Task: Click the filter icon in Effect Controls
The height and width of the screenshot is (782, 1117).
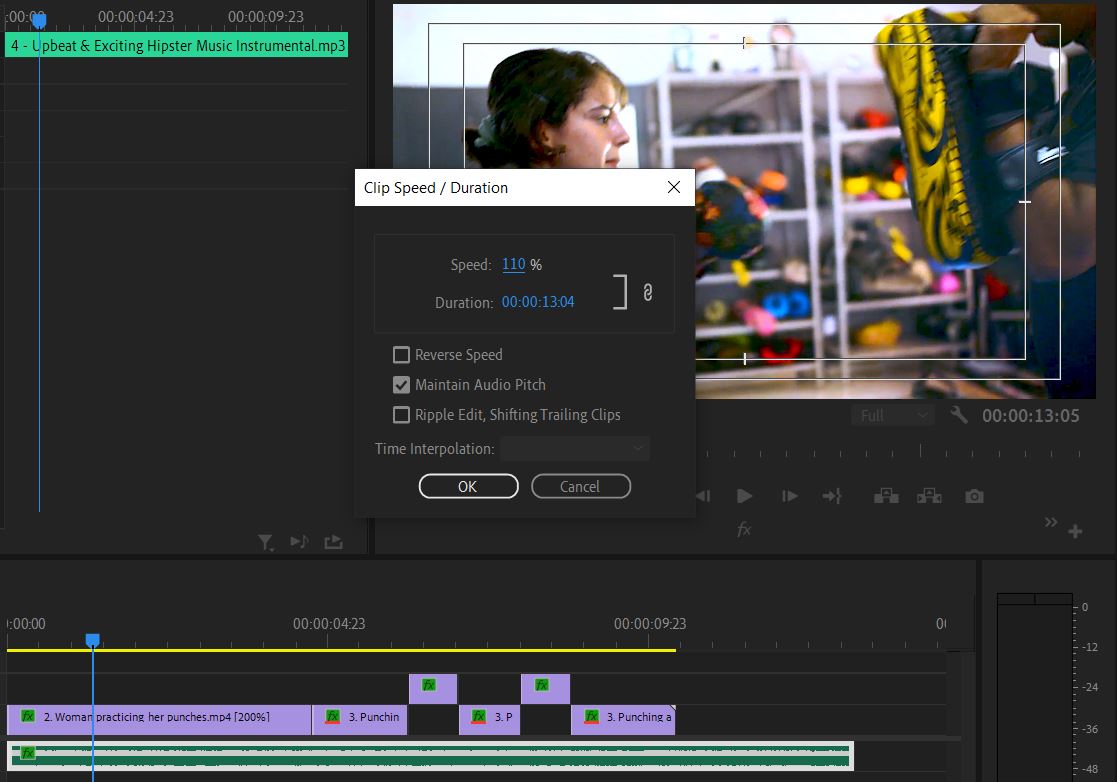Action: click(265, 543)
